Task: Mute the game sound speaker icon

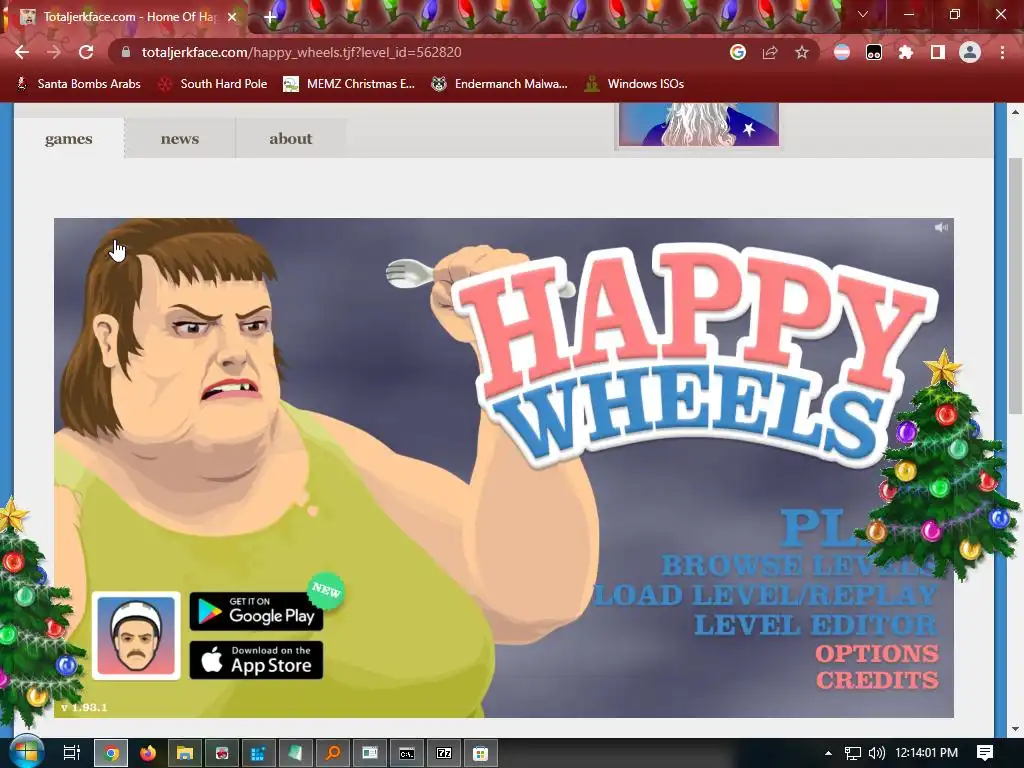Action: coord(941,227)
